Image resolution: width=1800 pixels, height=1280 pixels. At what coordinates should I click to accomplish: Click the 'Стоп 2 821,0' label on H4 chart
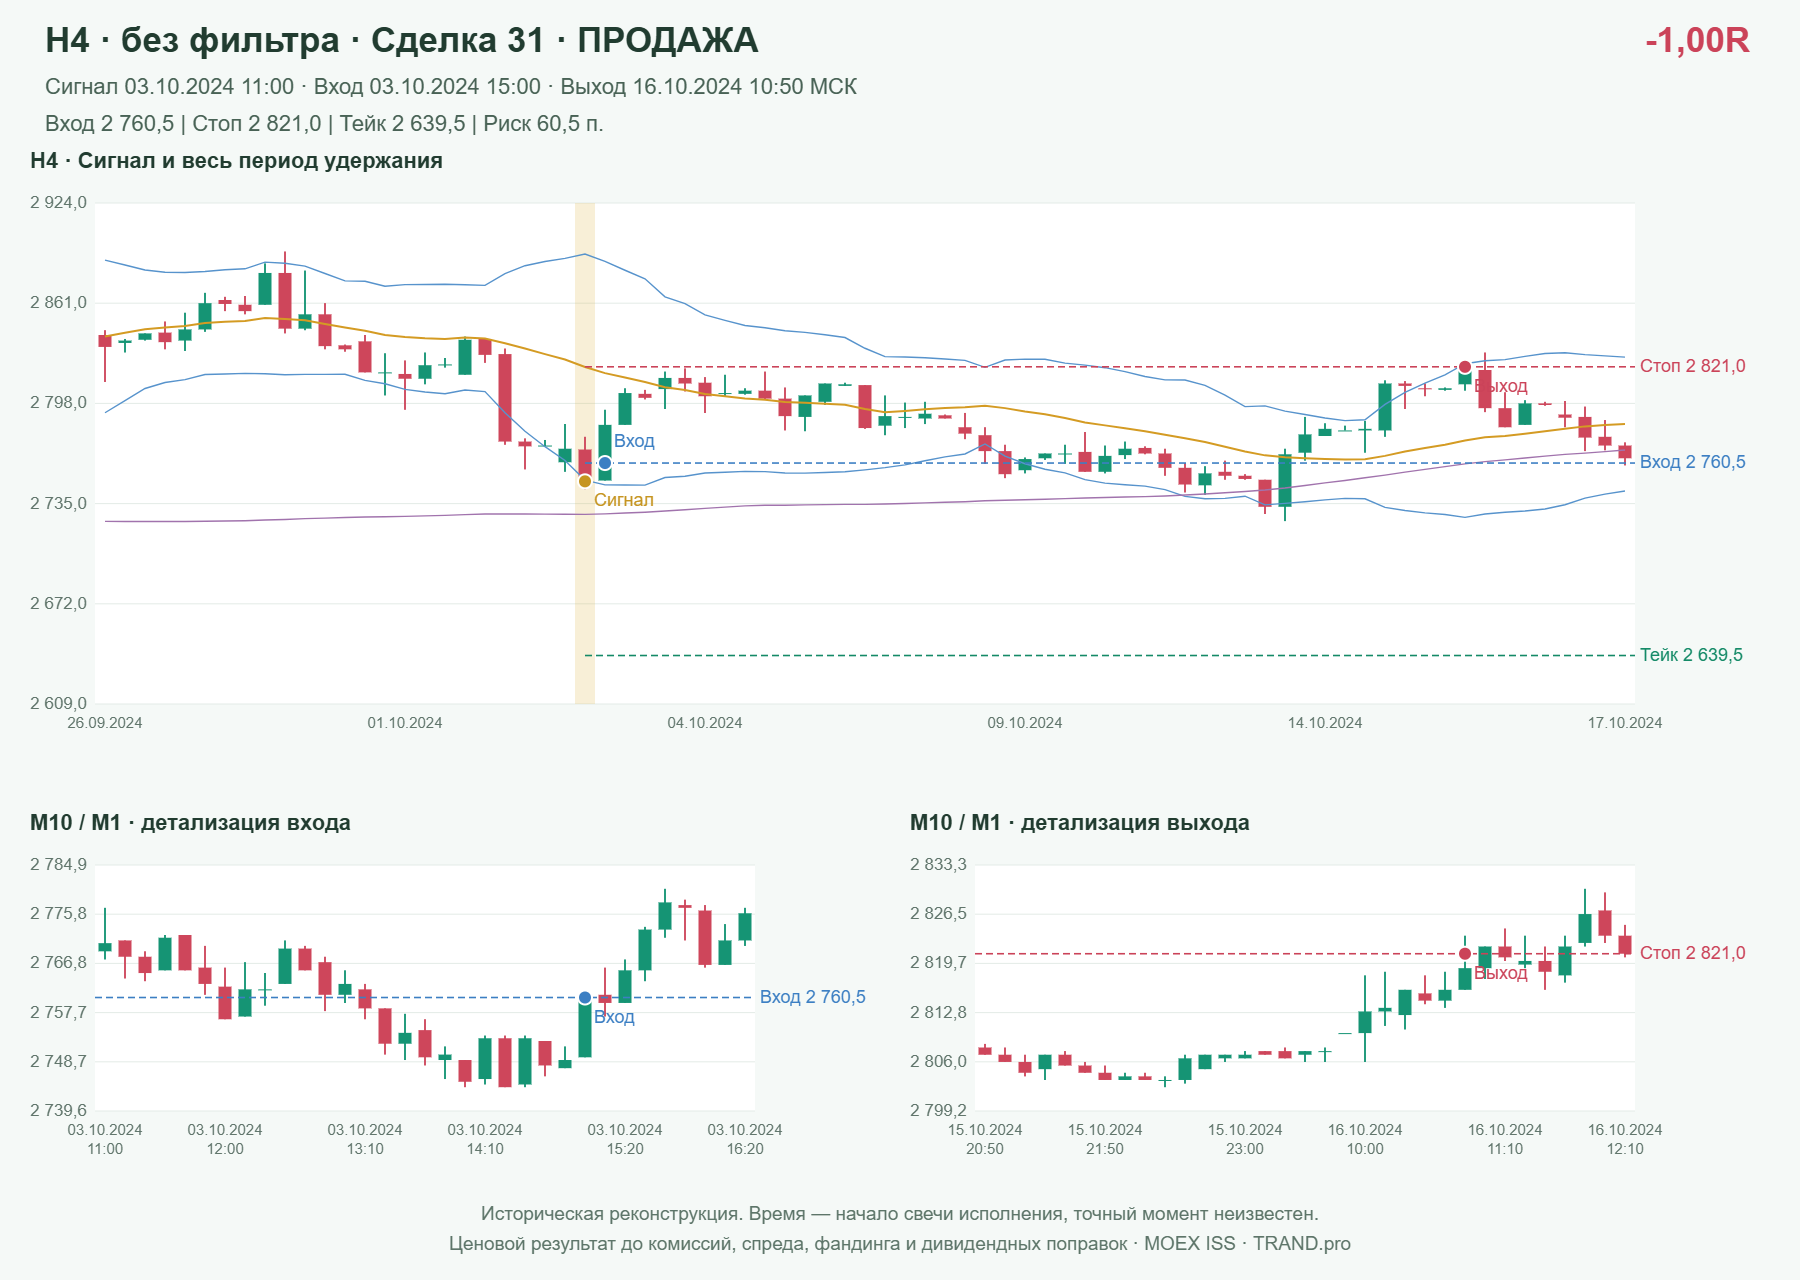(1692, 366)
